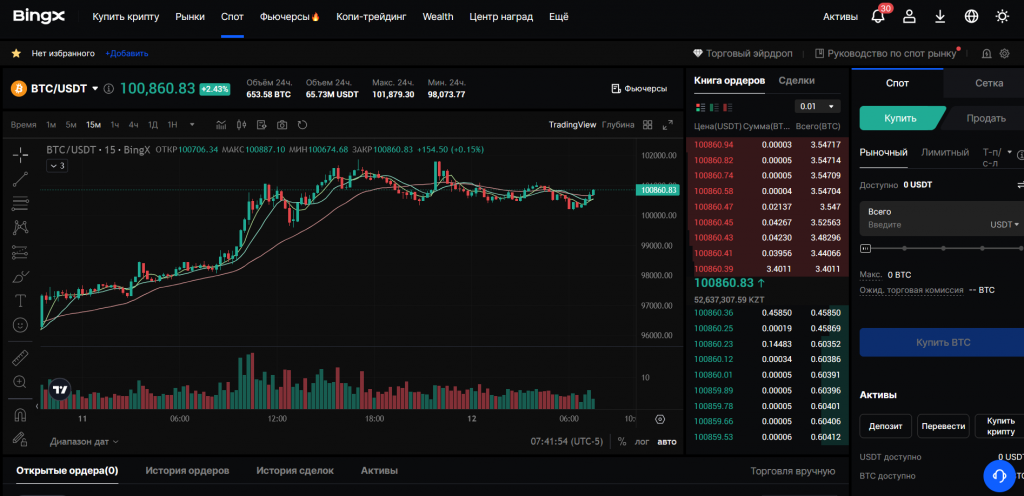Select the ruler measure tool

pyautogui.click(x=20, y=357)
